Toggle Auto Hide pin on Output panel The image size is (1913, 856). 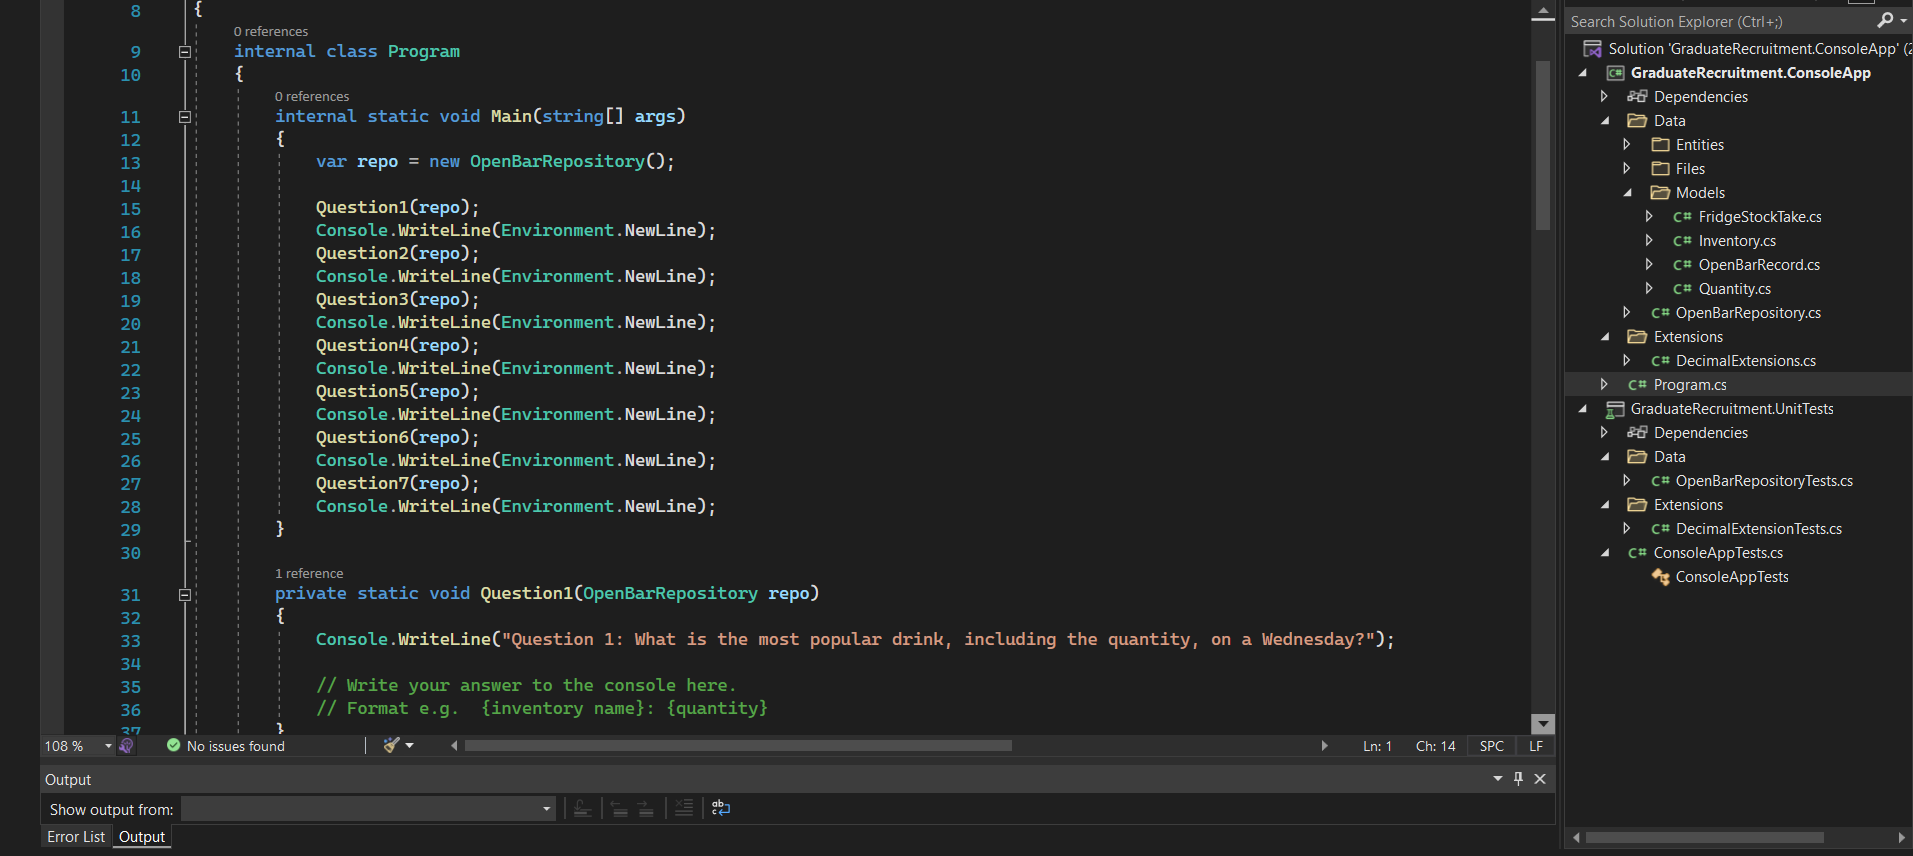[1518, 779]
